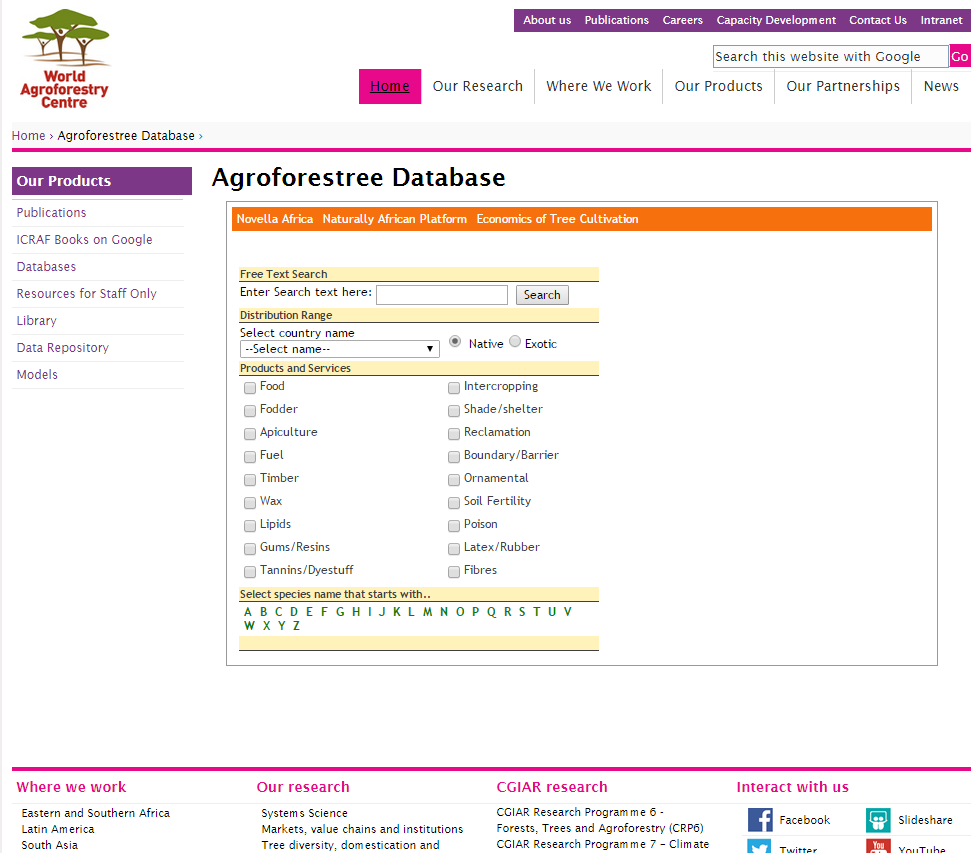Click the World Agroforestry Centre logo
971x853 pixels.
[x=65, y=59]
